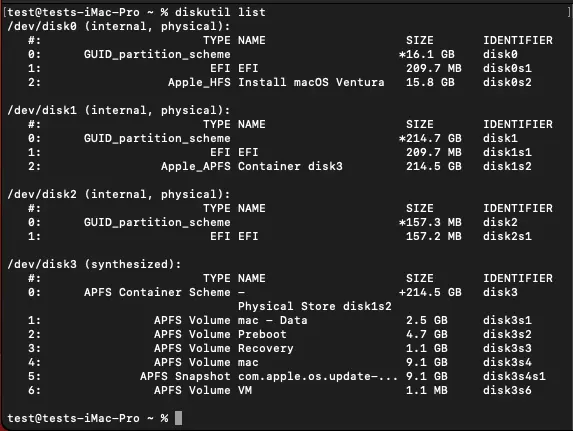Click the VM volume name
The width and height of the screenshot is (573, 431).
pos(245,390)
